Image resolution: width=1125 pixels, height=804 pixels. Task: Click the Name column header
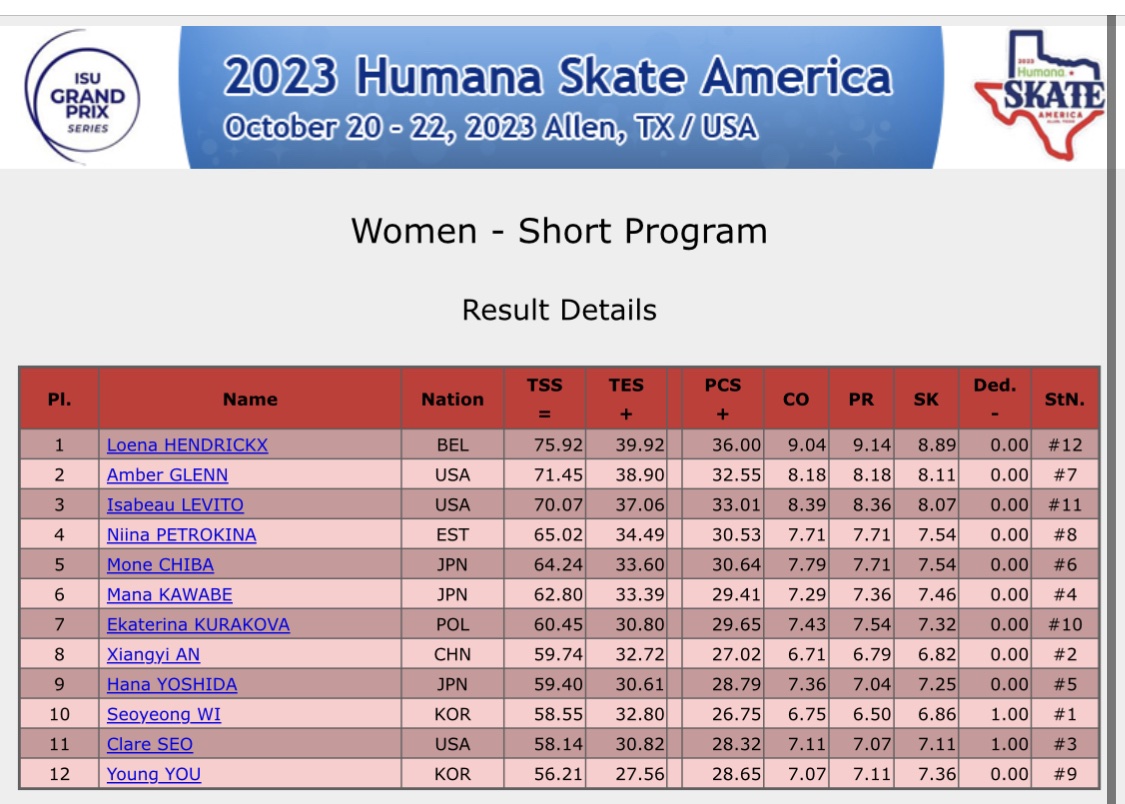pyautogui.click(x=250, y=399)
